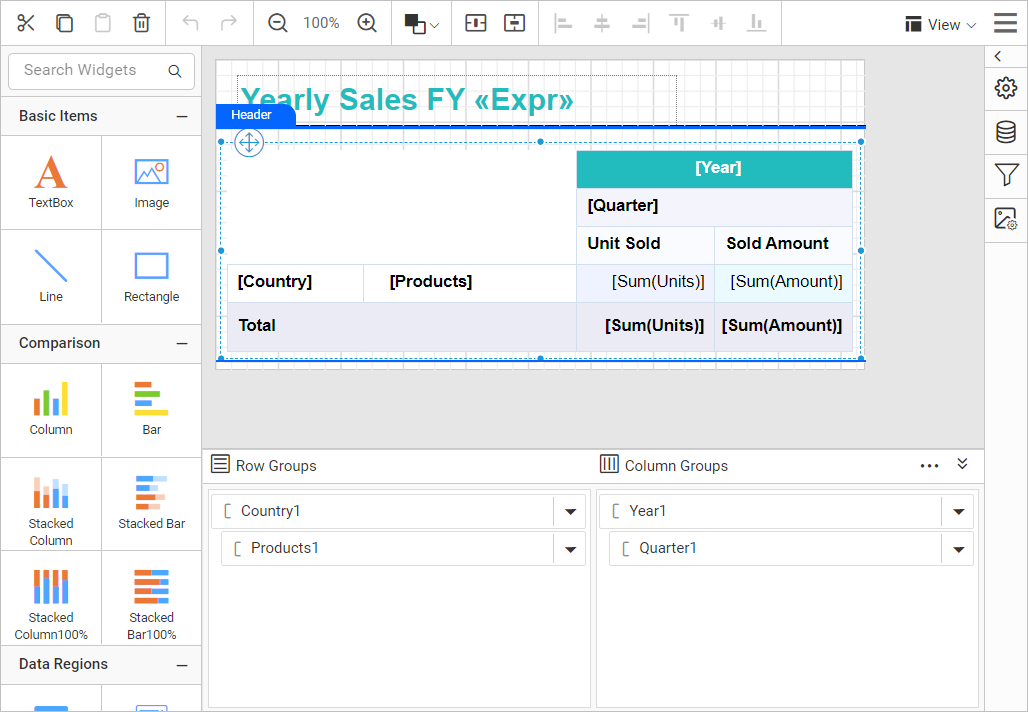Open grouping panel more options ellipsis
1028x712 pixels.
[x=929, y=466]
